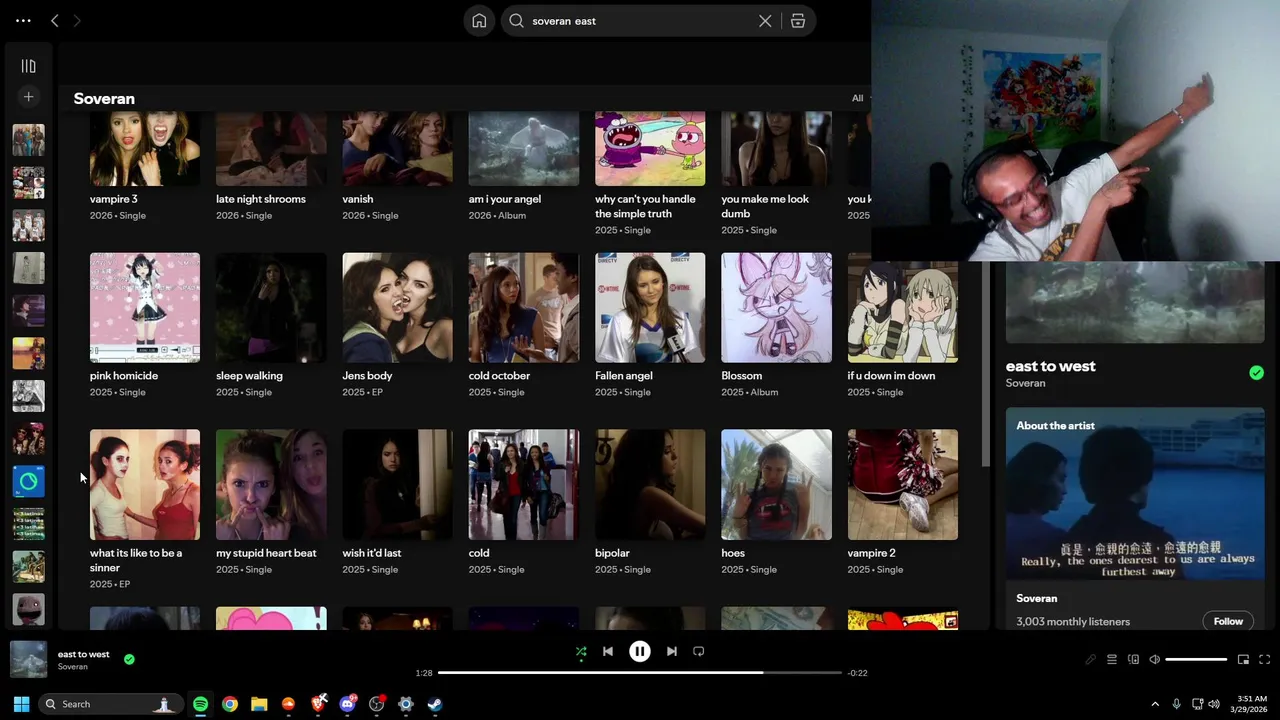
Task: Open the miniplayer
Action: [x=1243, y=659]
